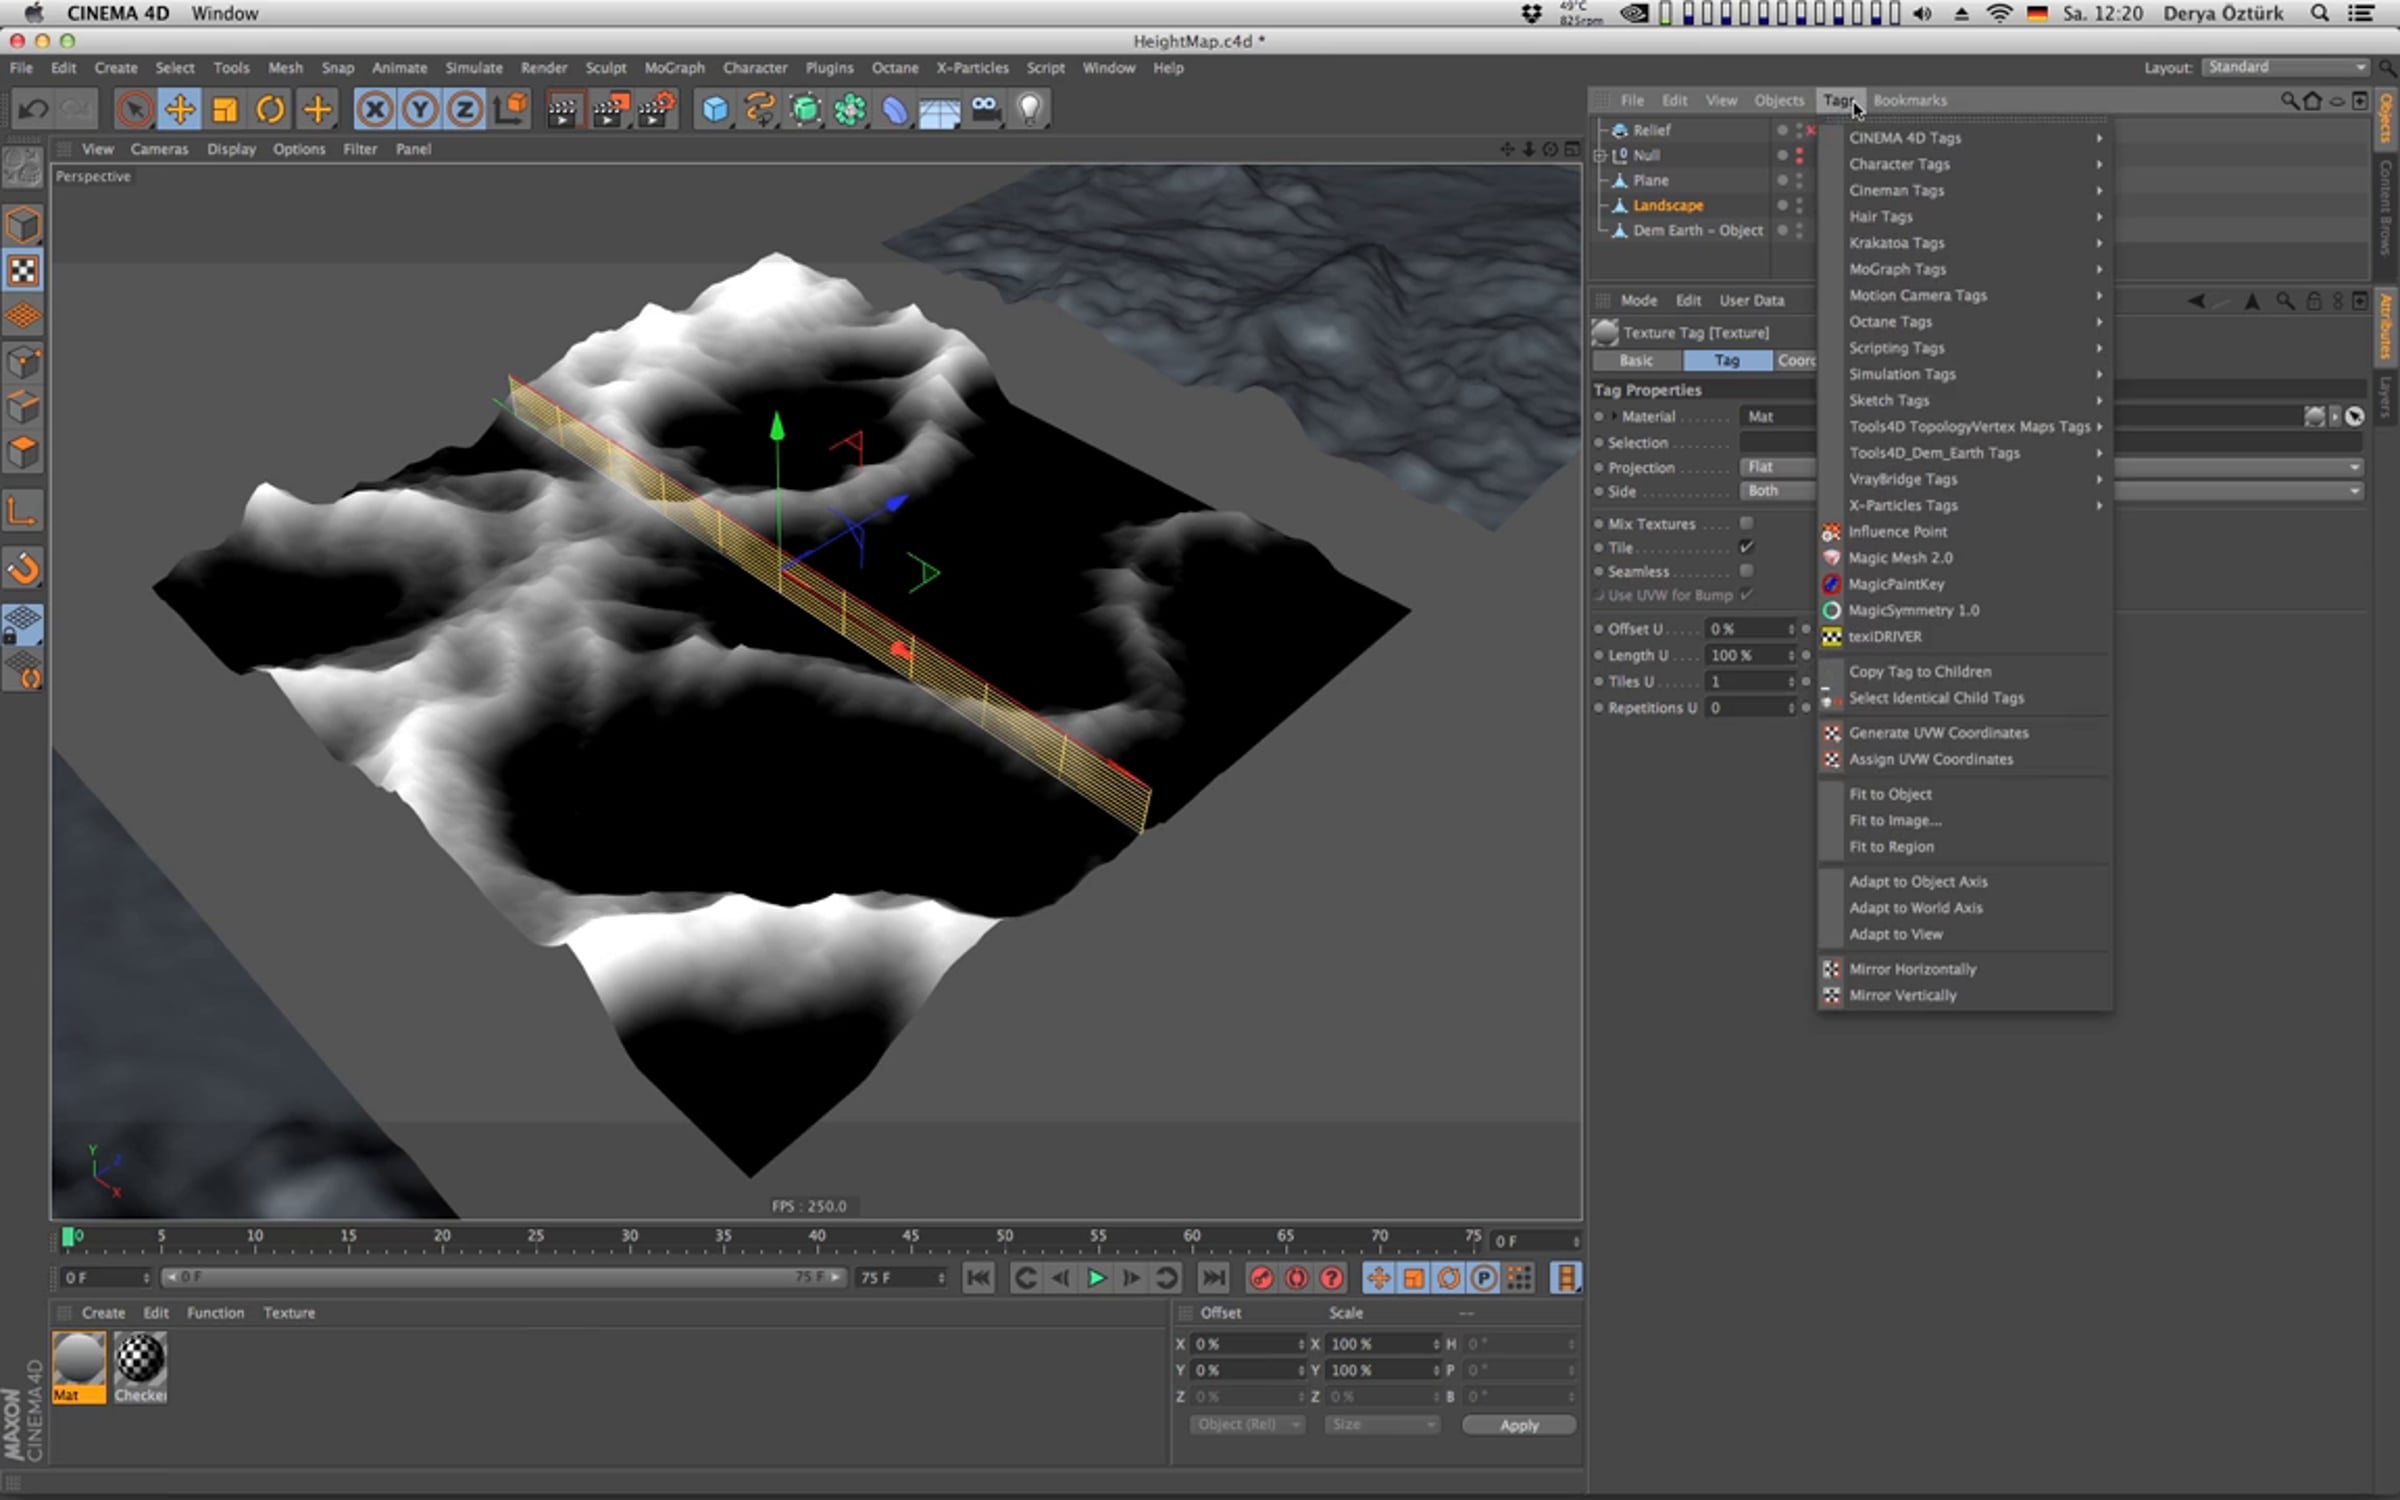Click the back arrow in Attribute Manager
Screen dimensions: 2400x1500
pos(2196,301)
